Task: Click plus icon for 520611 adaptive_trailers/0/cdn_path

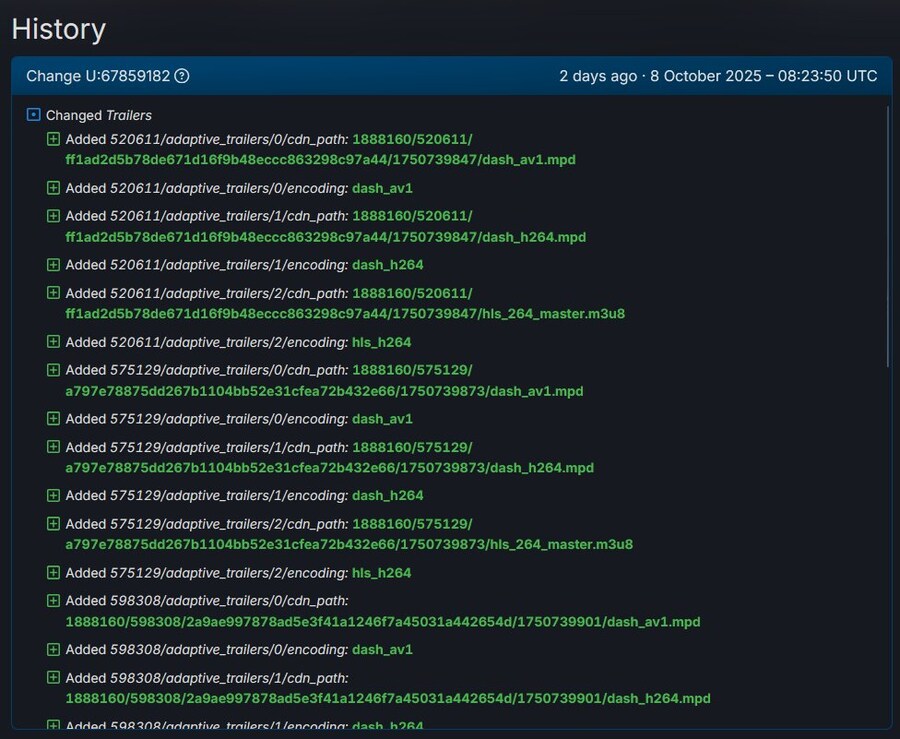Action: coord(54,139)
